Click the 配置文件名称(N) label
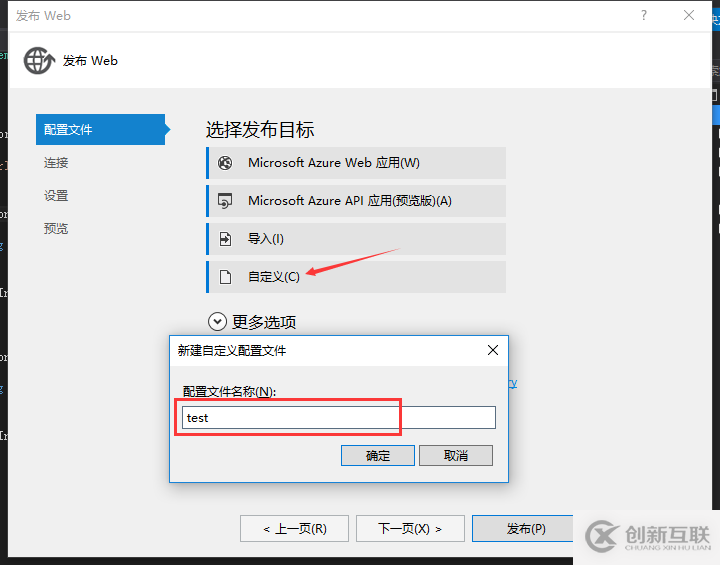Screen dimensions: 720x565 (229, 391)
